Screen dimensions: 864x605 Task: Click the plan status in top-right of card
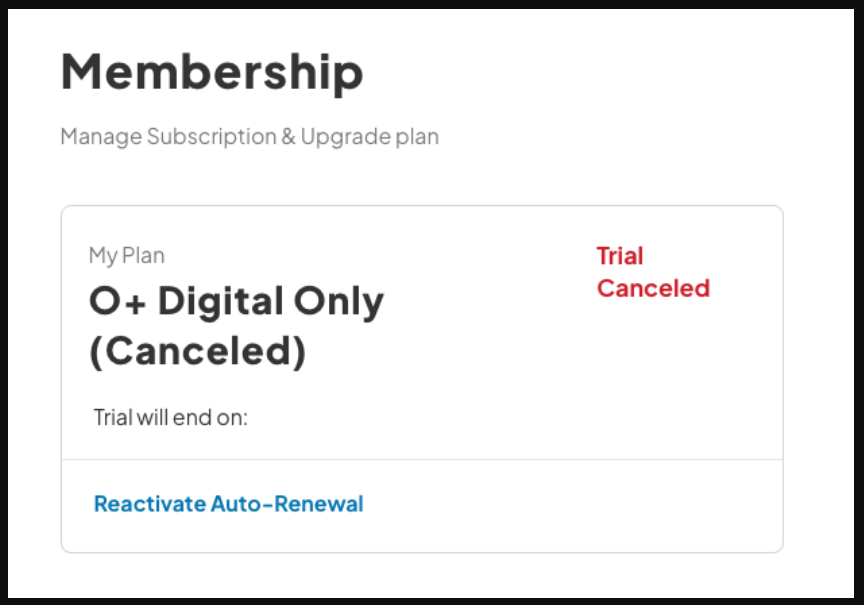pyautogui.click(x=652, y=271)
